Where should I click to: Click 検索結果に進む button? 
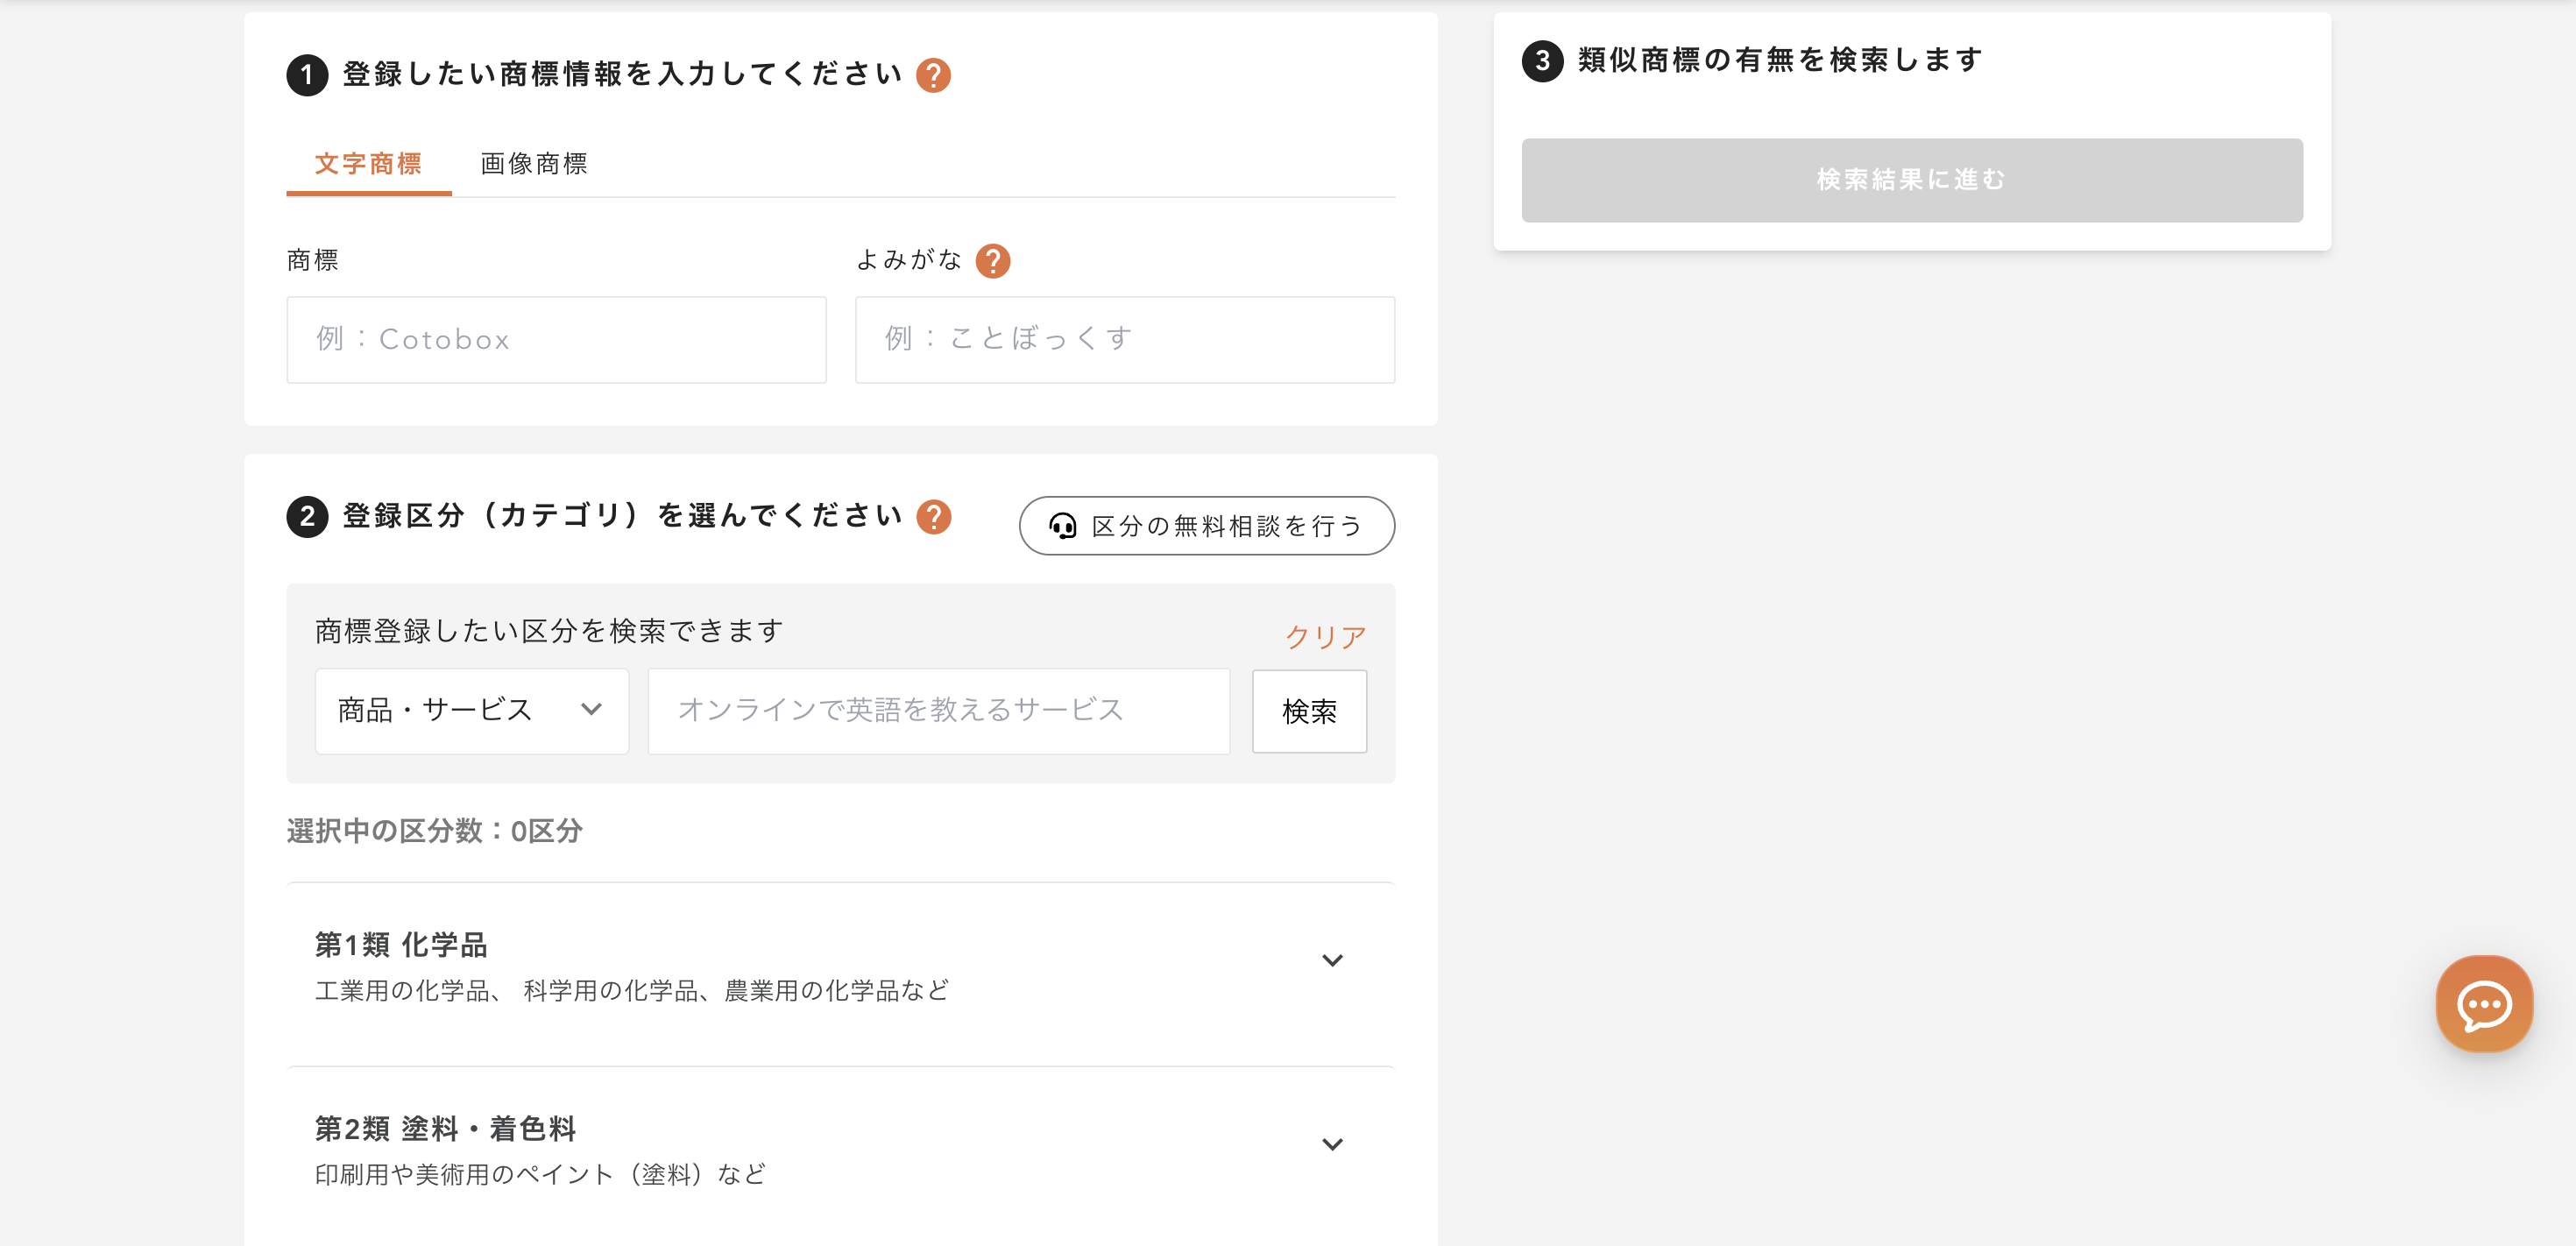[x=1911, y=180]
